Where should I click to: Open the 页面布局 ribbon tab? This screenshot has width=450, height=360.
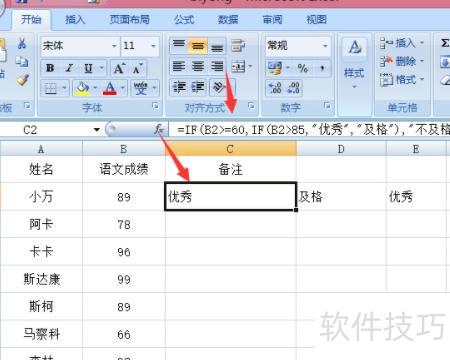(129, 20)
